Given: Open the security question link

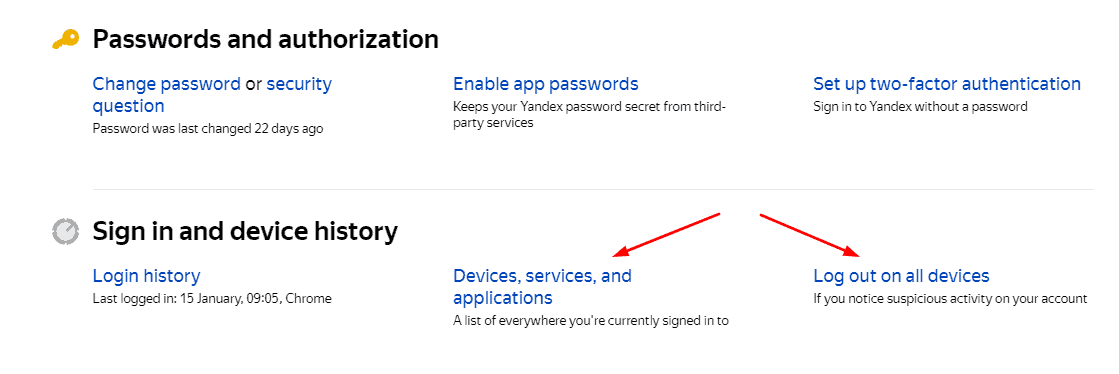Looking at the screenshot, I should click(x=213, y=95).
